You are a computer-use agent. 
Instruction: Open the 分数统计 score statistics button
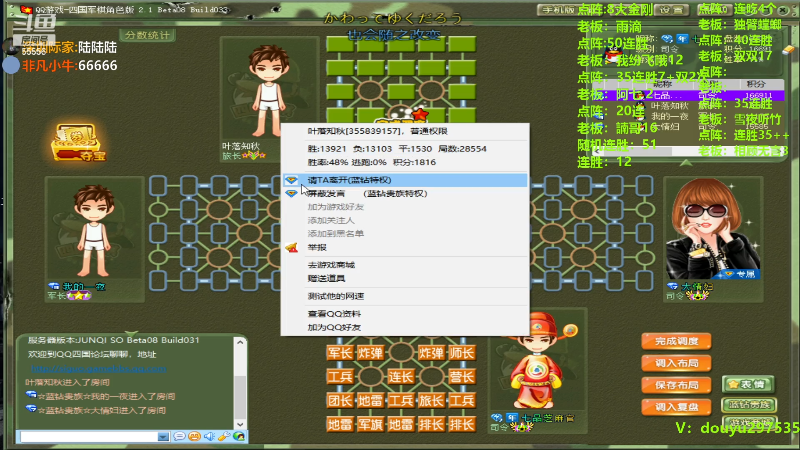point(147,35)
